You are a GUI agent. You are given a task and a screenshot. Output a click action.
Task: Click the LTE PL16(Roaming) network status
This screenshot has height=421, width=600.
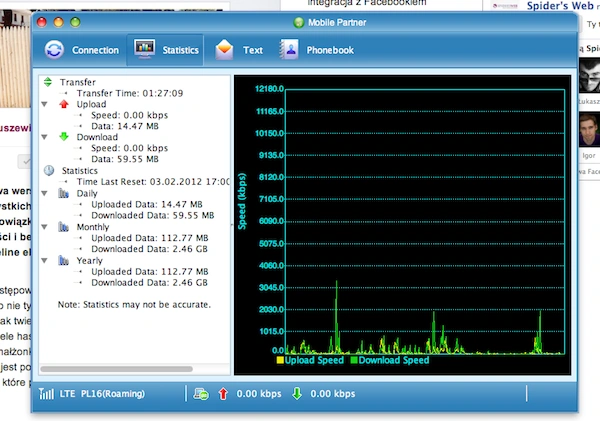coord(102,394)
